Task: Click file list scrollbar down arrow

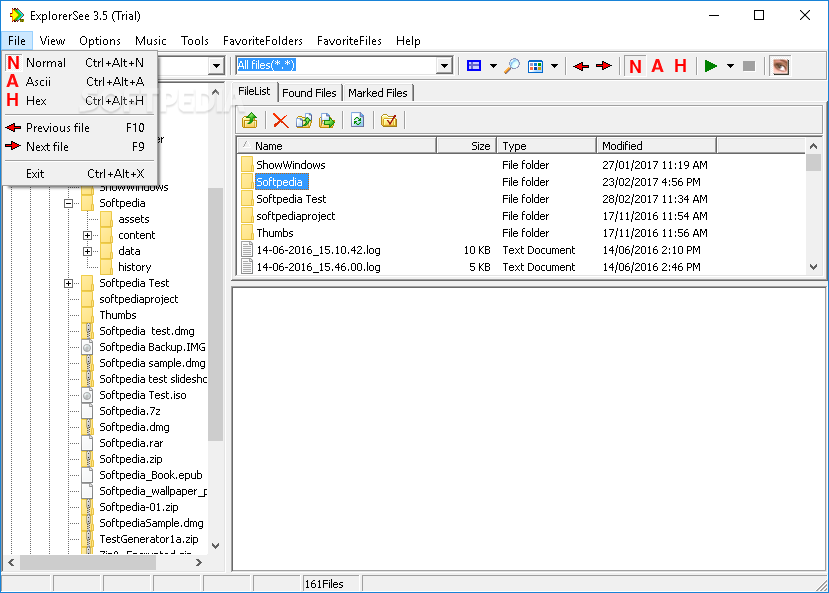Action: pos(814,267)
